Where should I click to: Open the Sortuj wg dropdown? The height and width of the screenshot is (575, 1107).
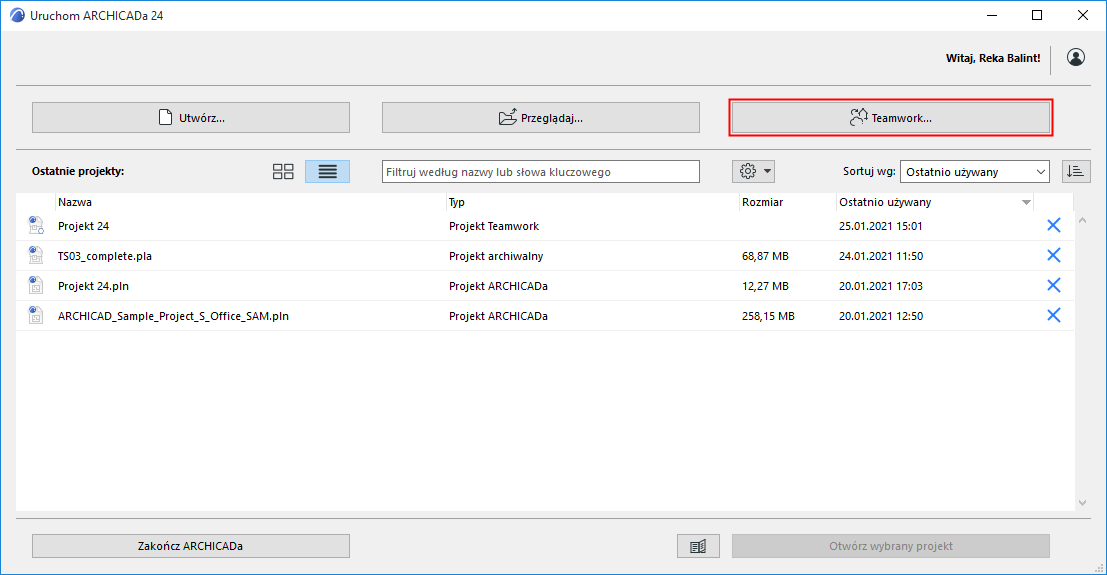(x=974, y=172)
